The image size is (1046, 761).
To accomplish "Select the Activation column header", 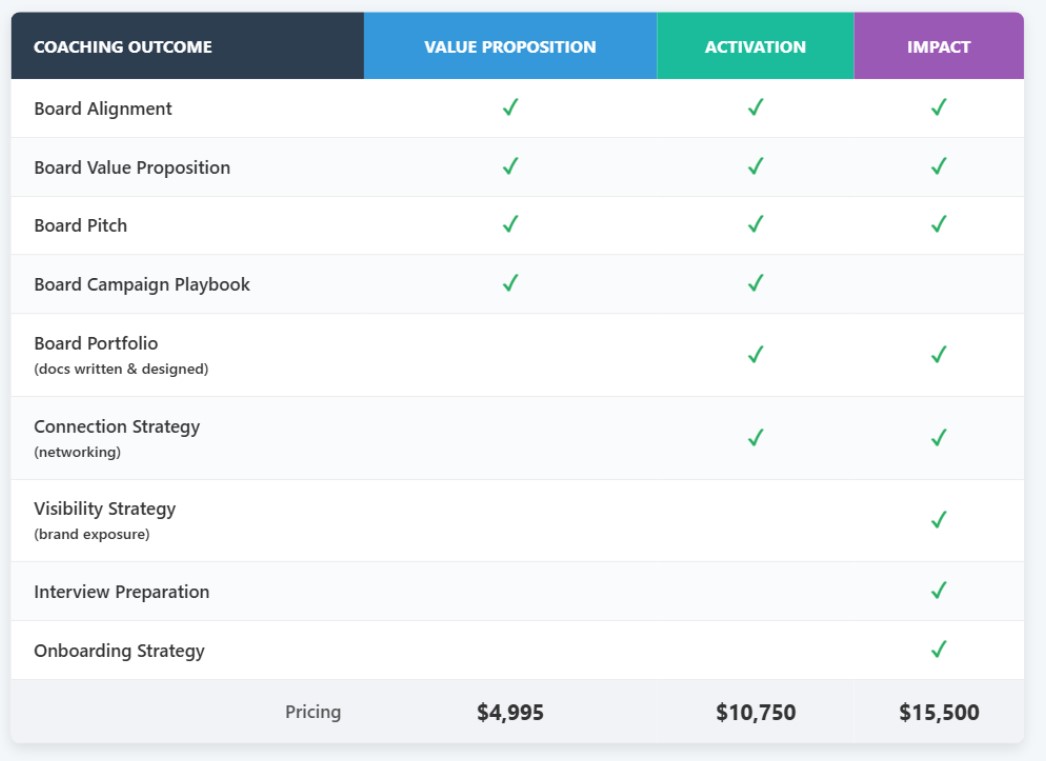I will pos(755,47).
